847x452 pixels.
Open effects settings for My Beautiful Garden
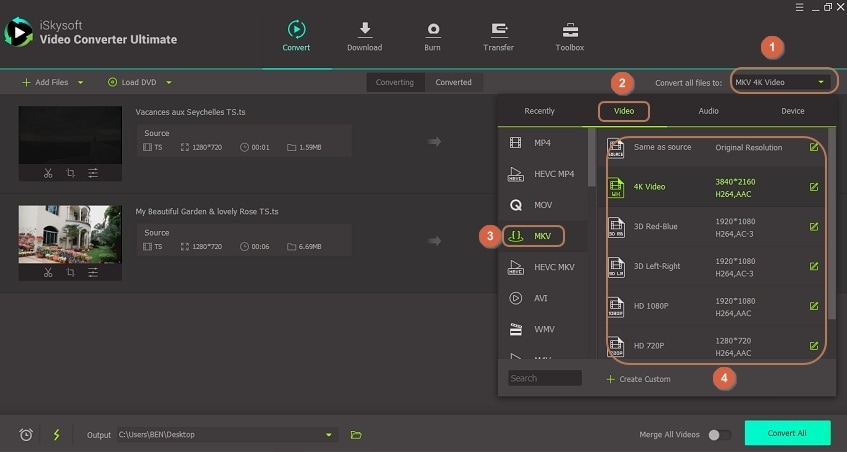pyautogui.click(x=93, y=272)
